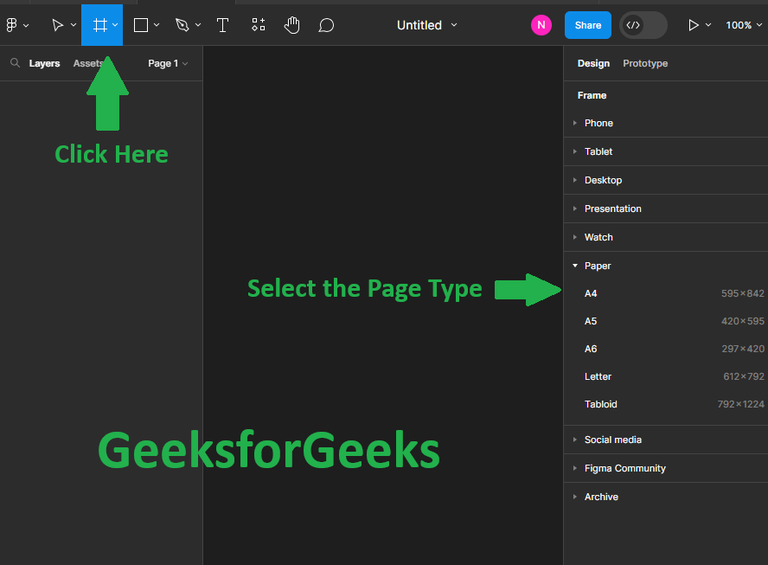Select the Move tool arrow

click(x=57, y=25)
